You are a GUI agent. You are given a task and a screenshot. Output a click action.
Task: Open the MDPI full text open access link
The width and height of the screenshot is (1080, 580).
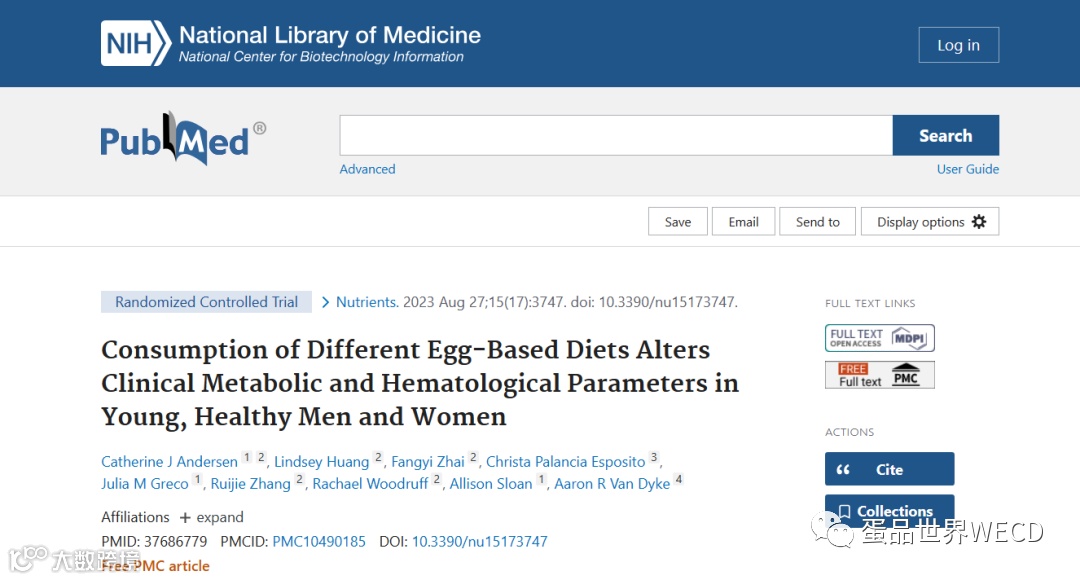[x=879, y=338]
